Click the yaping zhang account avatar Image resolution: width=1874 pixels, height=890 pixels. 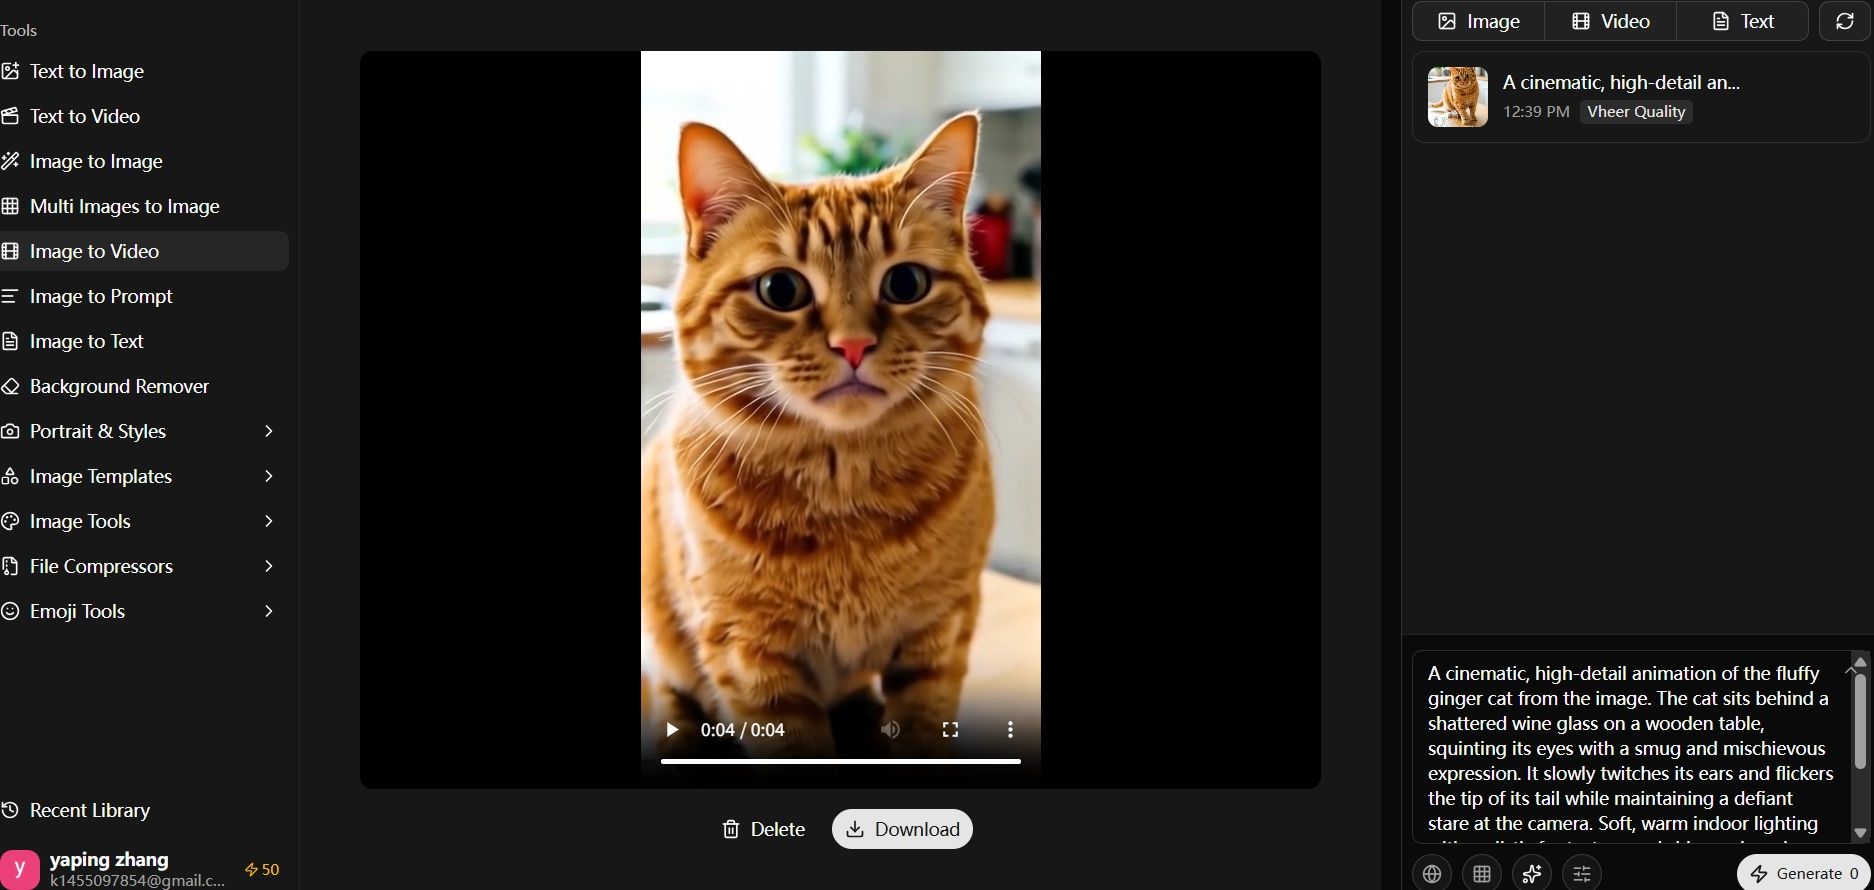click(20, 869)
